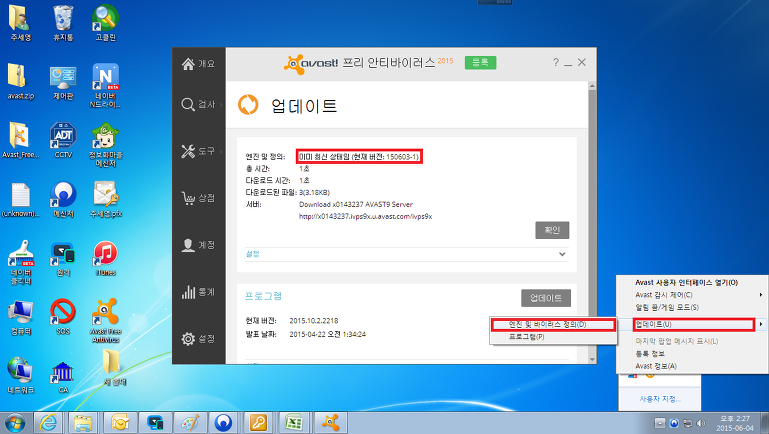Select Avast 정보(A) menu item
The image size is (769, 434).
click(x=692, y=366)
